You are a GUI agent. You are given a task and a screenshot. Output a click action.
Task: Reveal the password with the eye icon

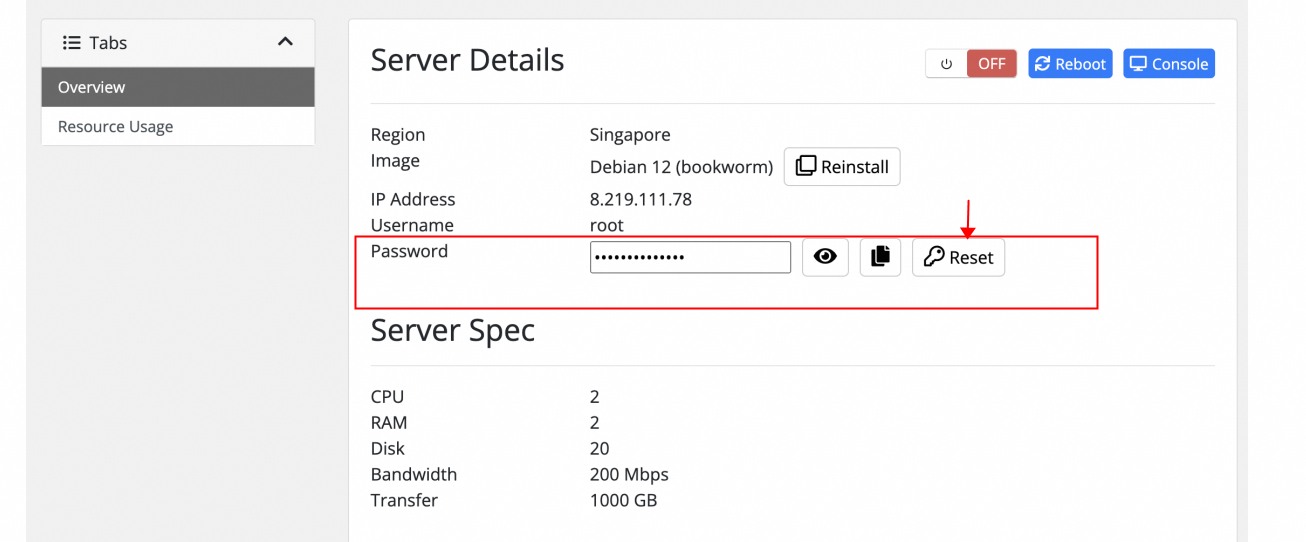click(825, 257)
